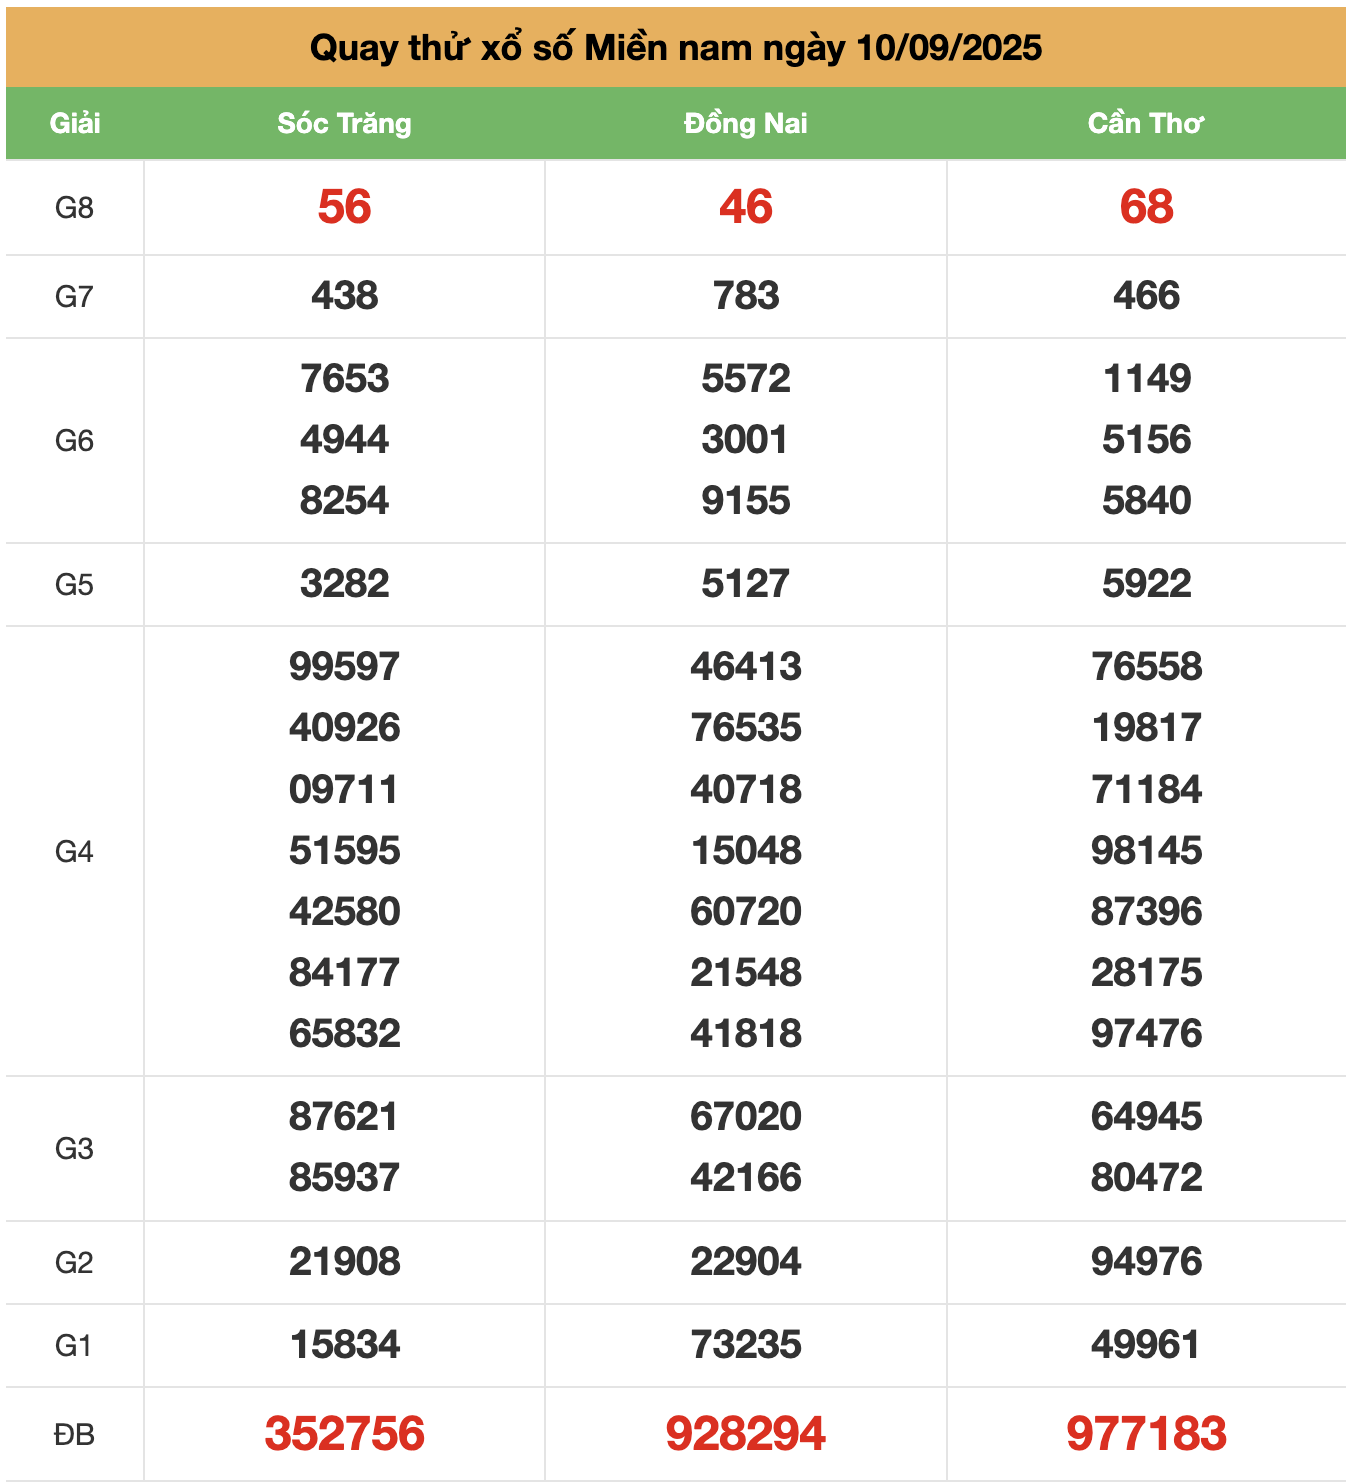Select Sóc Trăng G8 number 56

(x=344, y=207)
